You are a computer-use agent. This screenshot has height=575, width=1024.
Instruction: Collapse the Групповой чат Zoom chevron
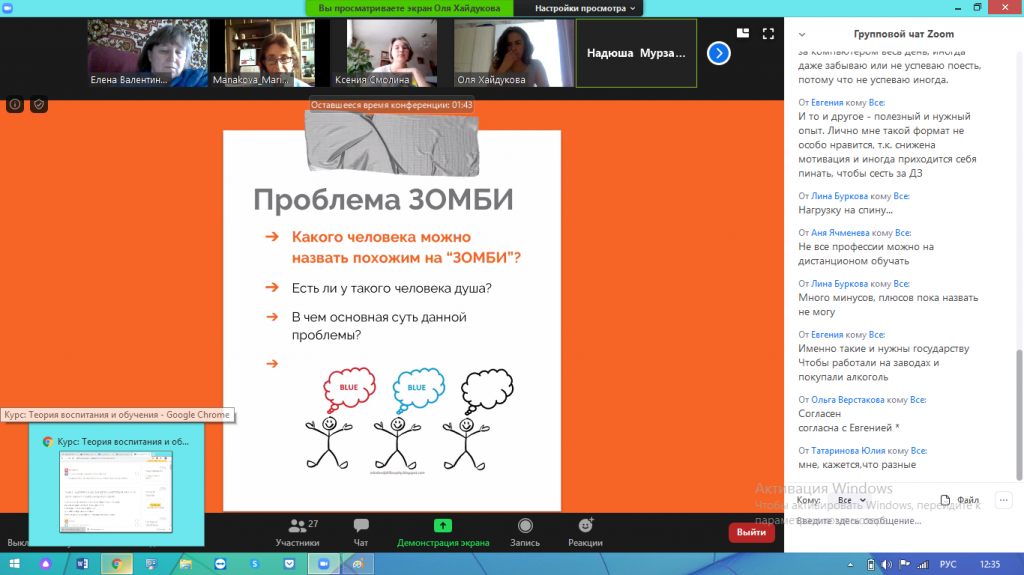tap(802, 33)
